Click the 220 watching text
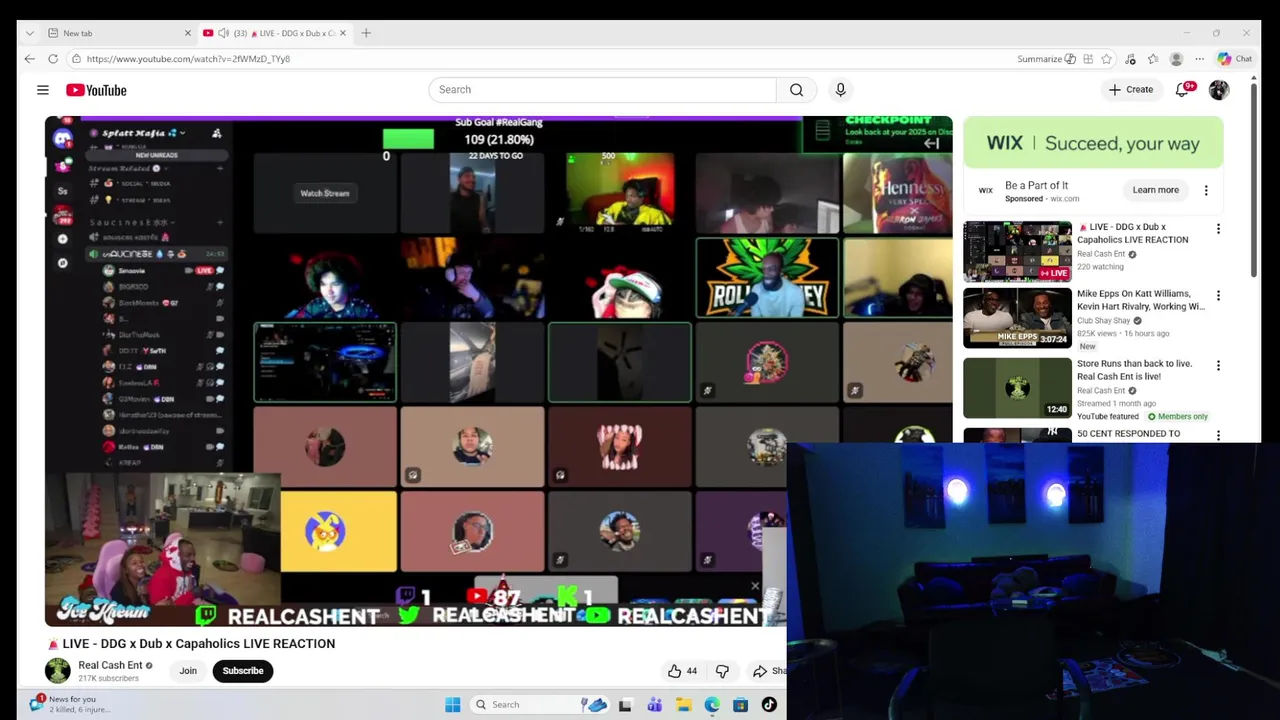Viewport: 1280px width, 720px height. (x=1100, y=267)
